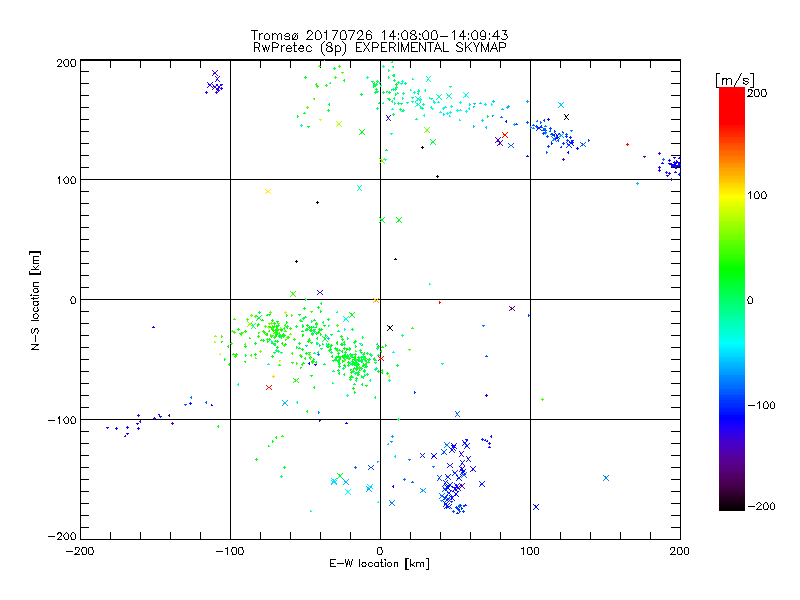The height and width of the screenshot is (600, 800).
Task: Click the N-S axis tick label "0"
Action: point(73,300)
